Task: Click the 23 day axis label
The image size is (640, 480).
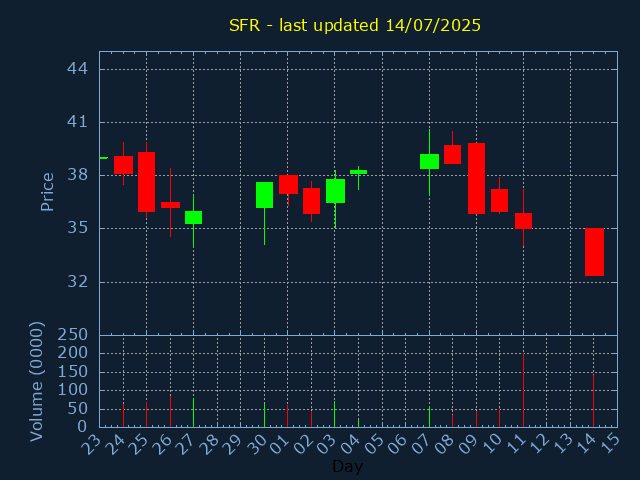Action: point(91,444)
